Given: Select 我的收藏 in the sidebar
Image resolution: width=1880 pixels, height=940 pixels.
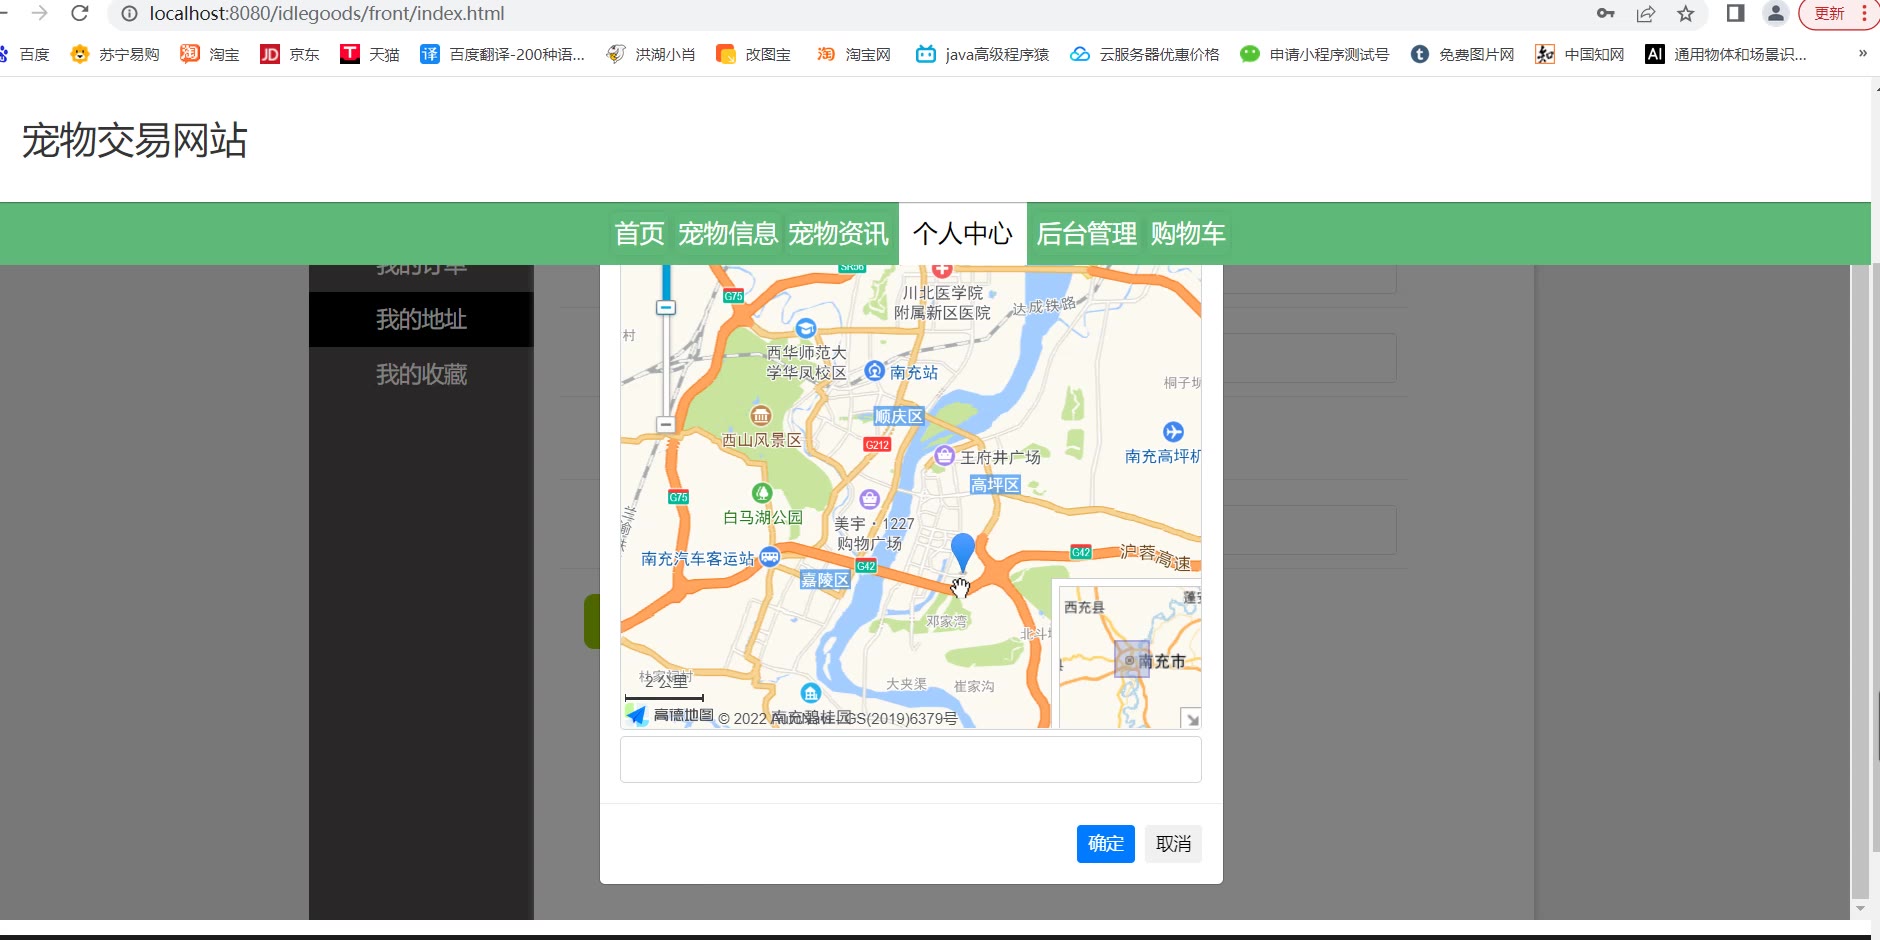Looking at the screenshot, I should [421, 375].
